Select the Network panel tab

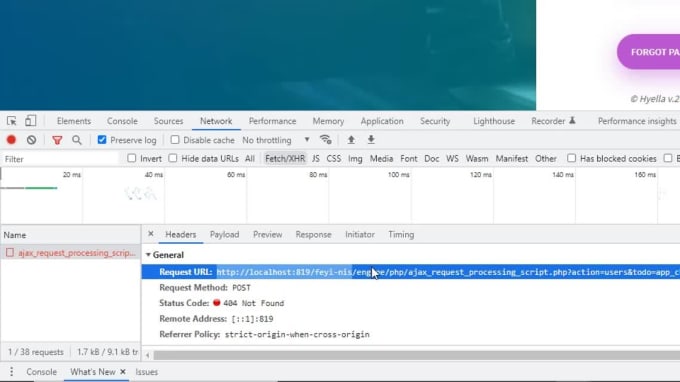[x=216, y=121]
